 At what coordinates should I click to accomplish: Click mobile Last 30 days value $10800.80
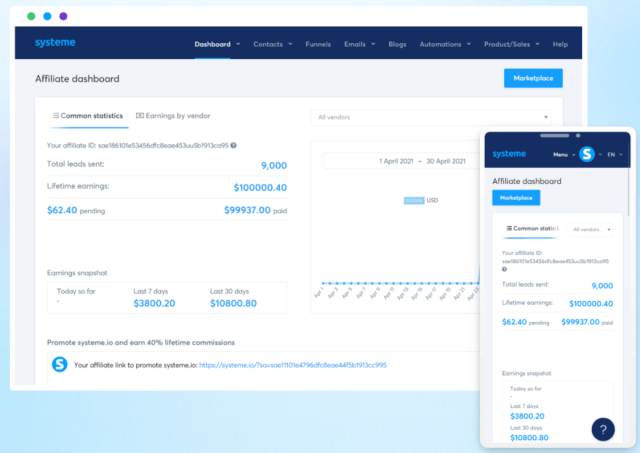click(529, 438)
